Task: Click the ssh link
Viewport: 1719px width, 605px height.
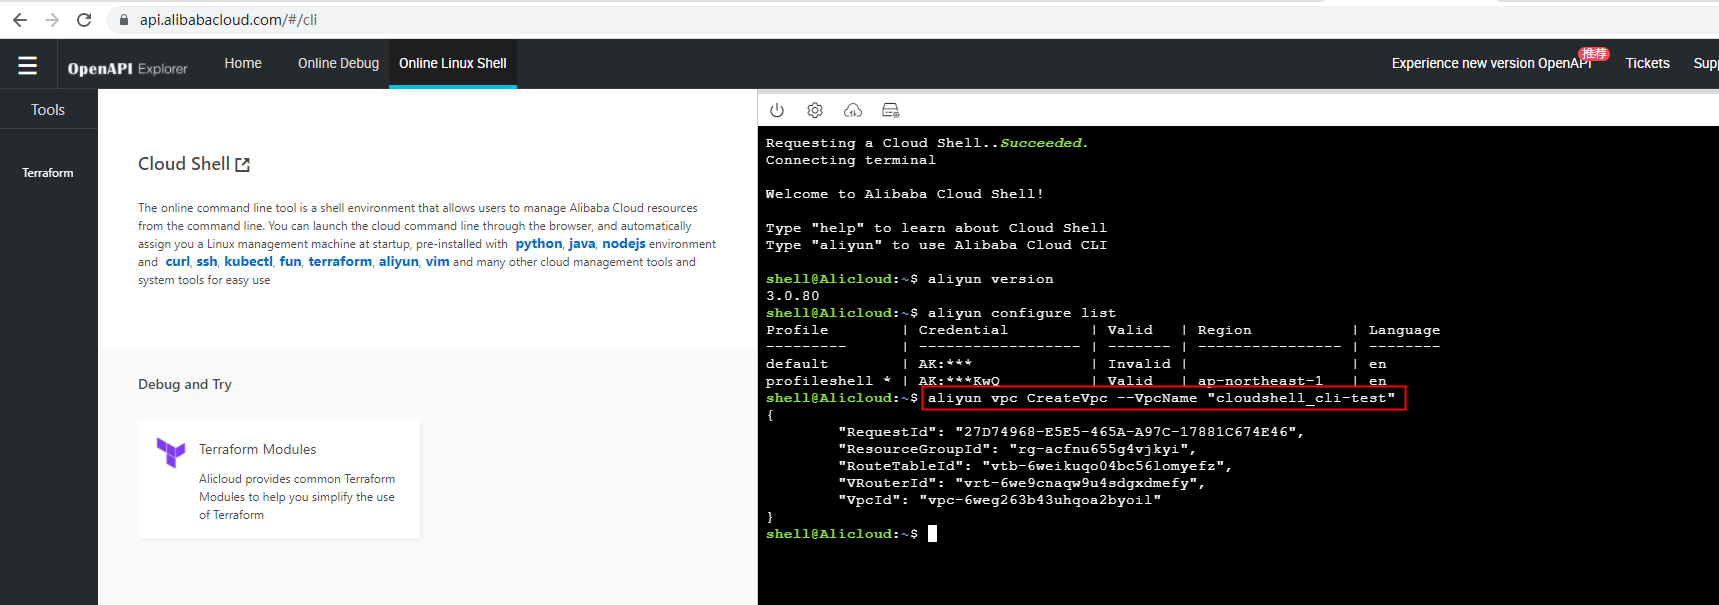Action: coord(207,262)
